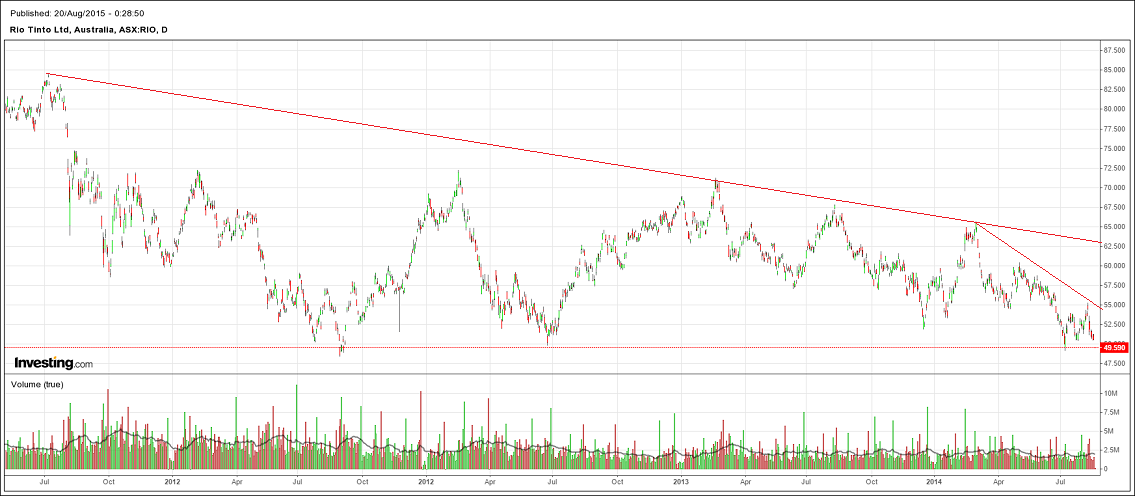Click the Investing.com logo watermark
Viewport: 1135px width, 496px height.
pyautogui.click(x=53, y=363)
